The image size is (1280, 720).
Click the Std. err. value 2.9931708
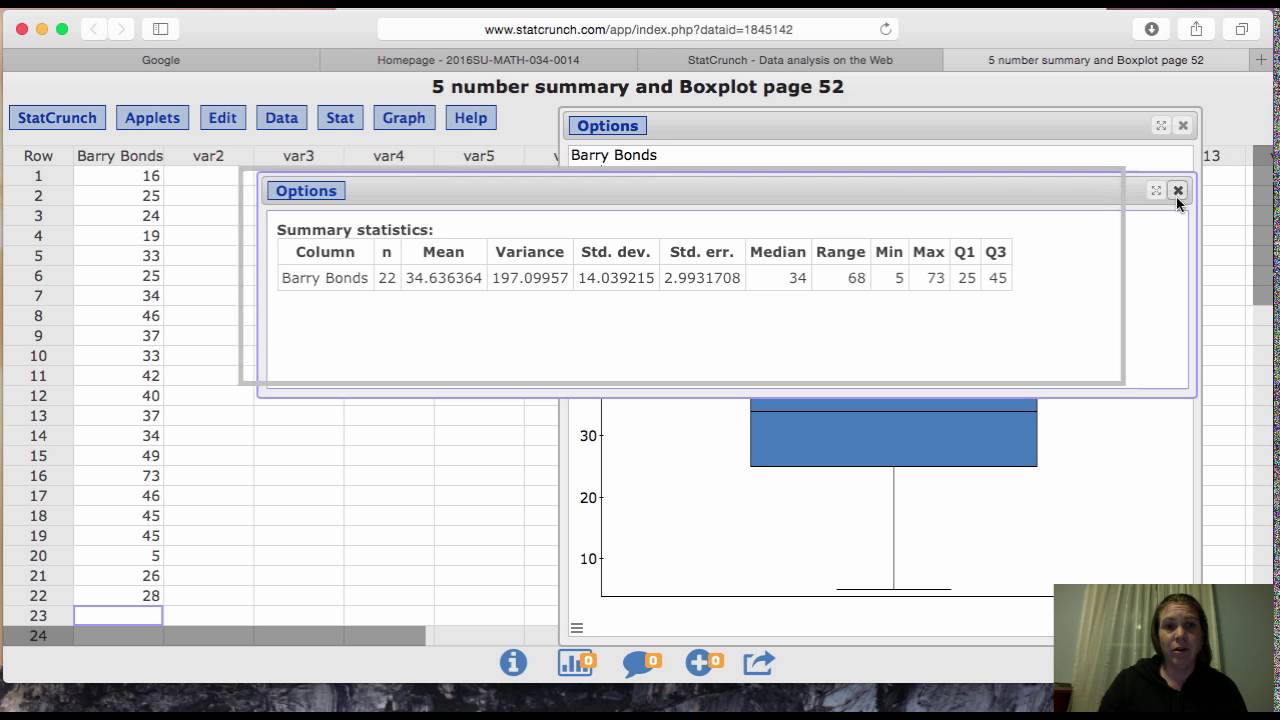(x=702, y=278)
